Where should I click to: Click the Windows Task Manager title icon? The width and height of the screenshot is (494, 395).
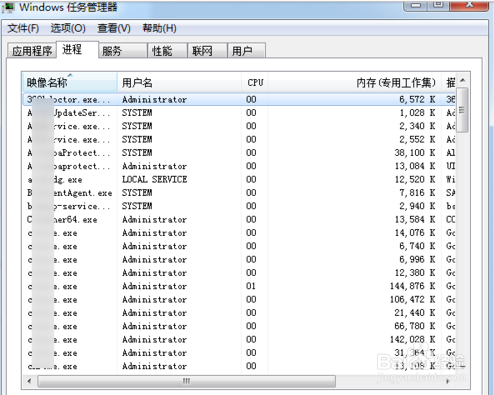(x=8, y=7)
